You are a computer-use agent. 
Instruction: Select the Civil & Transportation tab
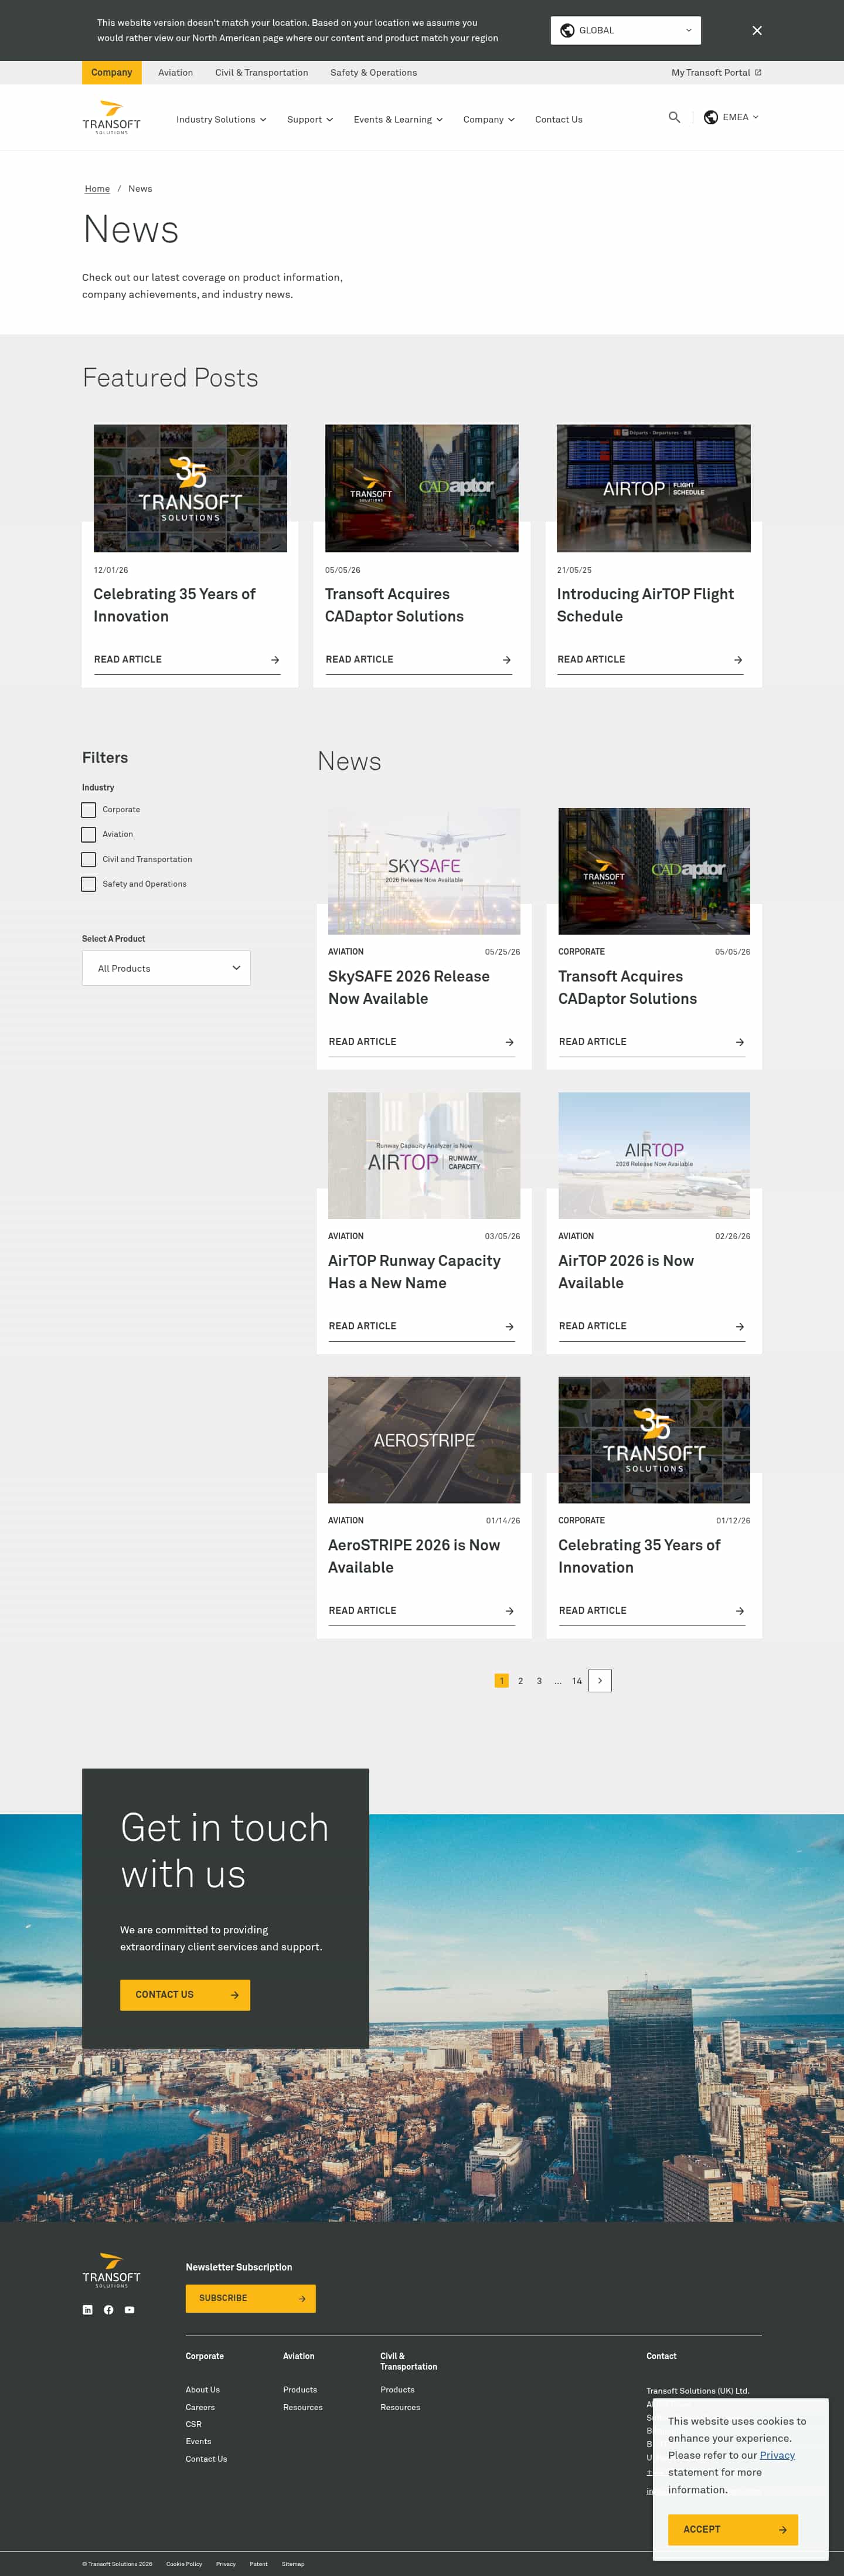coord(261,72)
